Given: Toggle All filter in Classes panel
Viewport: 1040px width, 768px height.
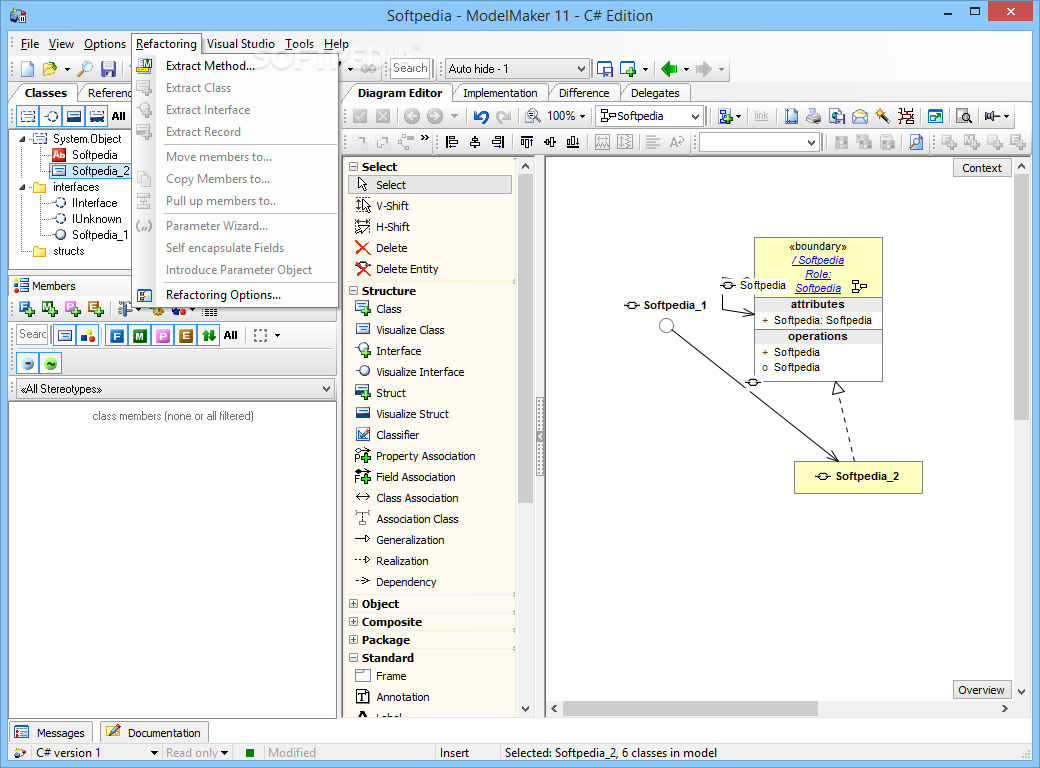Looking at the screenshot, I should (x=119, y=116).
